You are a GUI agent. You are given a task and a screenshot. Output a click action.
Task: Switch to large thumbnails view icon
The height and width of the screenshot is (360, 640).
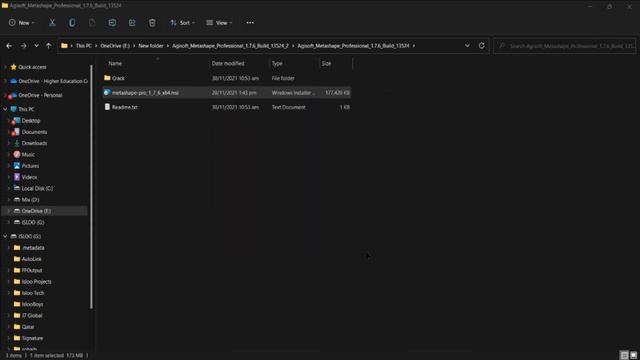[x=633, y=356]
